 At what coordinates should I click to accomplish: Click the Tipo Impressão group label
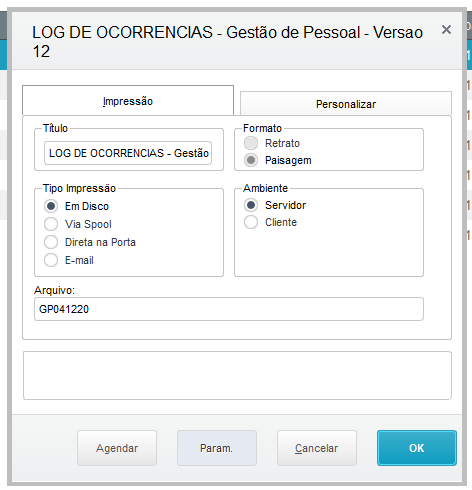(x=79, y=188)
